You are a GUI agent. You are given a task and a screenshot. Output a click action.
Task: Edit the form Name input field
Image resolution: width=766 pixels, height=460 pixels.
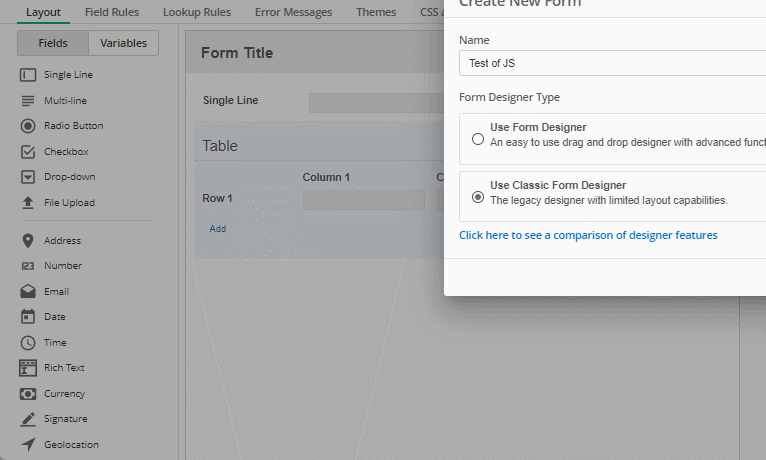pyautogui.click(x=613, y=63)
